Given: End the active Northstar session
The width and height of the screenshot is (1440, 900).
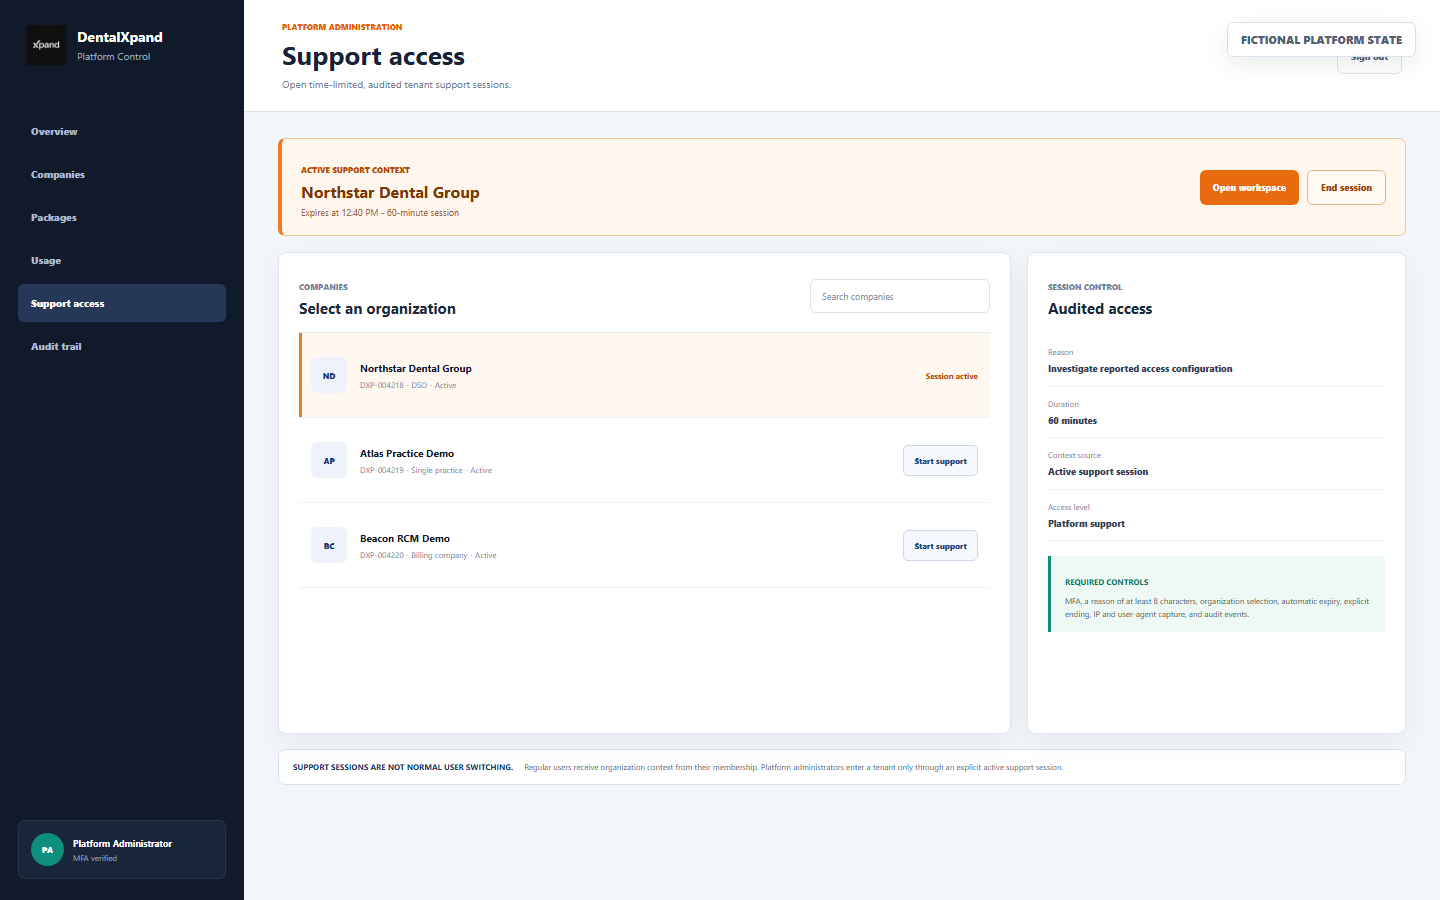Looking at the screenshot, I should click(1346, 188).
